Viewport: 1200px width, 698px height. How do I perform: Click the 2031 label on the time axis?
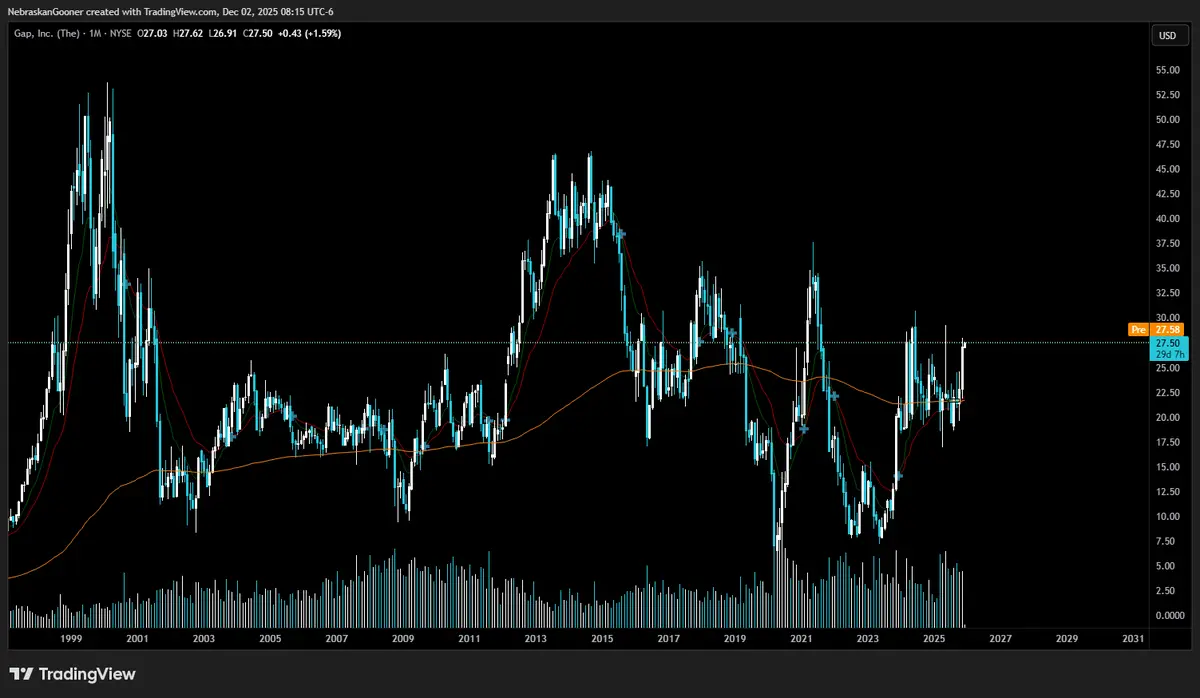point(1133,638)
